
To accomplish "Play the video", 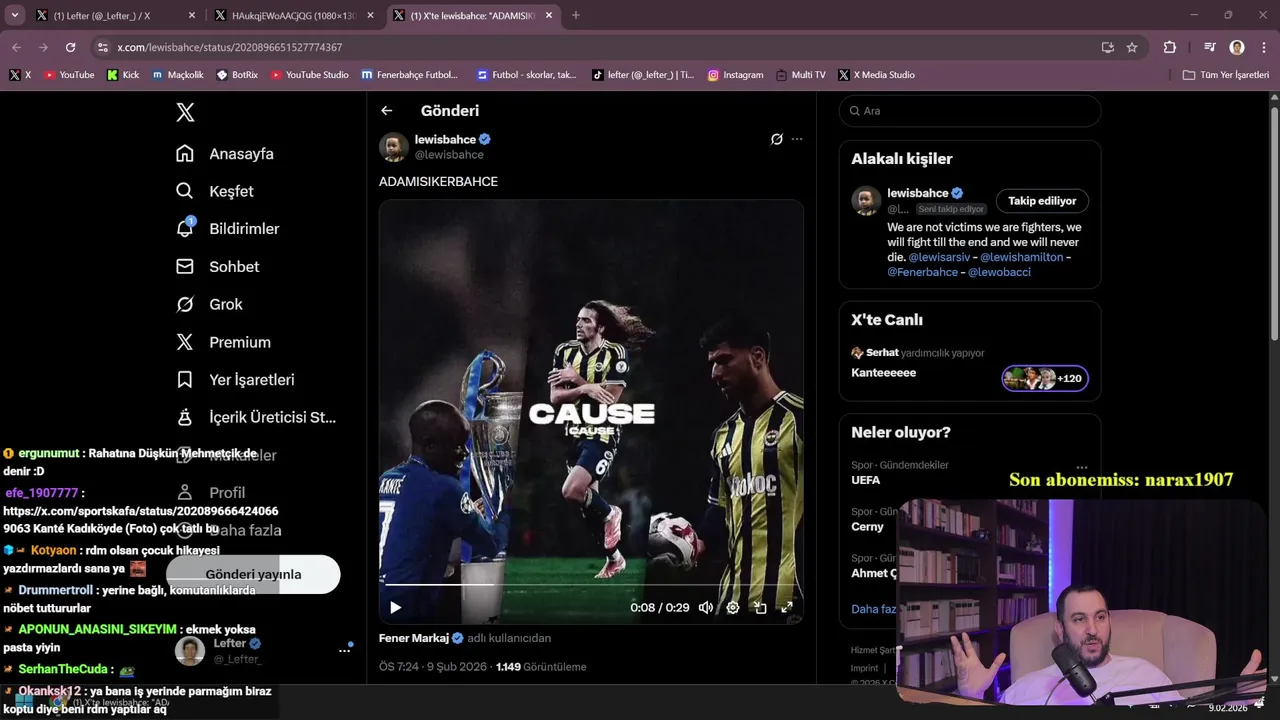I will pyautogui.click(x=396, y=607).
